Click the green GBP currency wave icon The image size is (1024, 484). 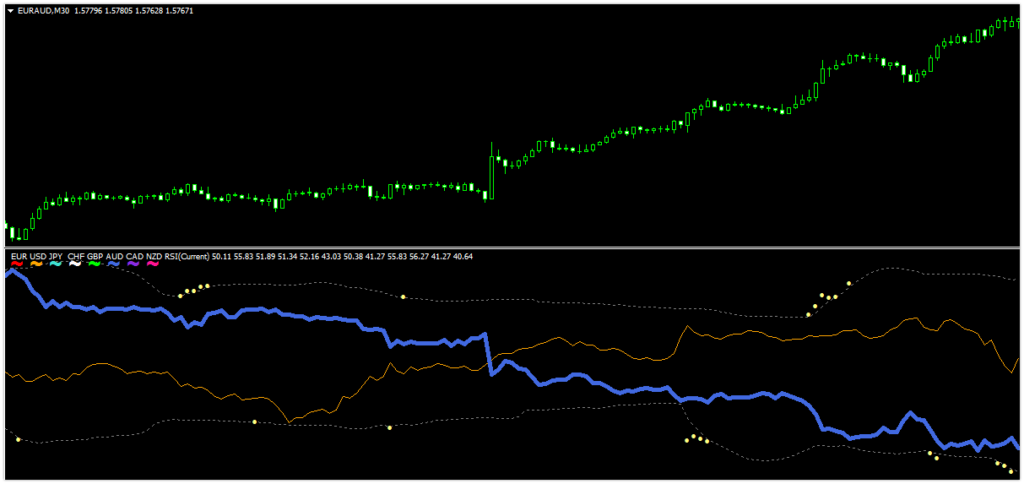tap(95, 264)
